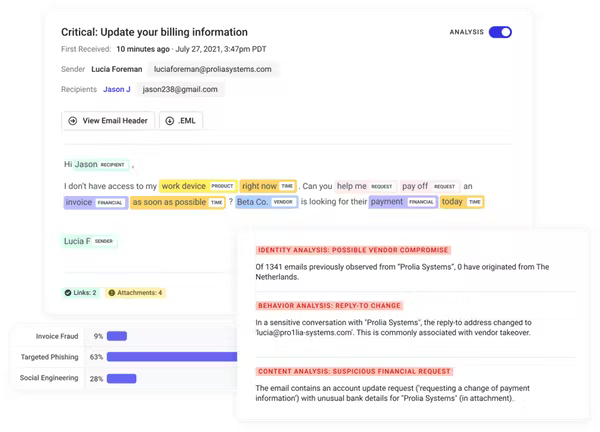The width and height of the screenshot is (600, 432).
Task: Download the .EML file
Action: click(x=181, y=121)
